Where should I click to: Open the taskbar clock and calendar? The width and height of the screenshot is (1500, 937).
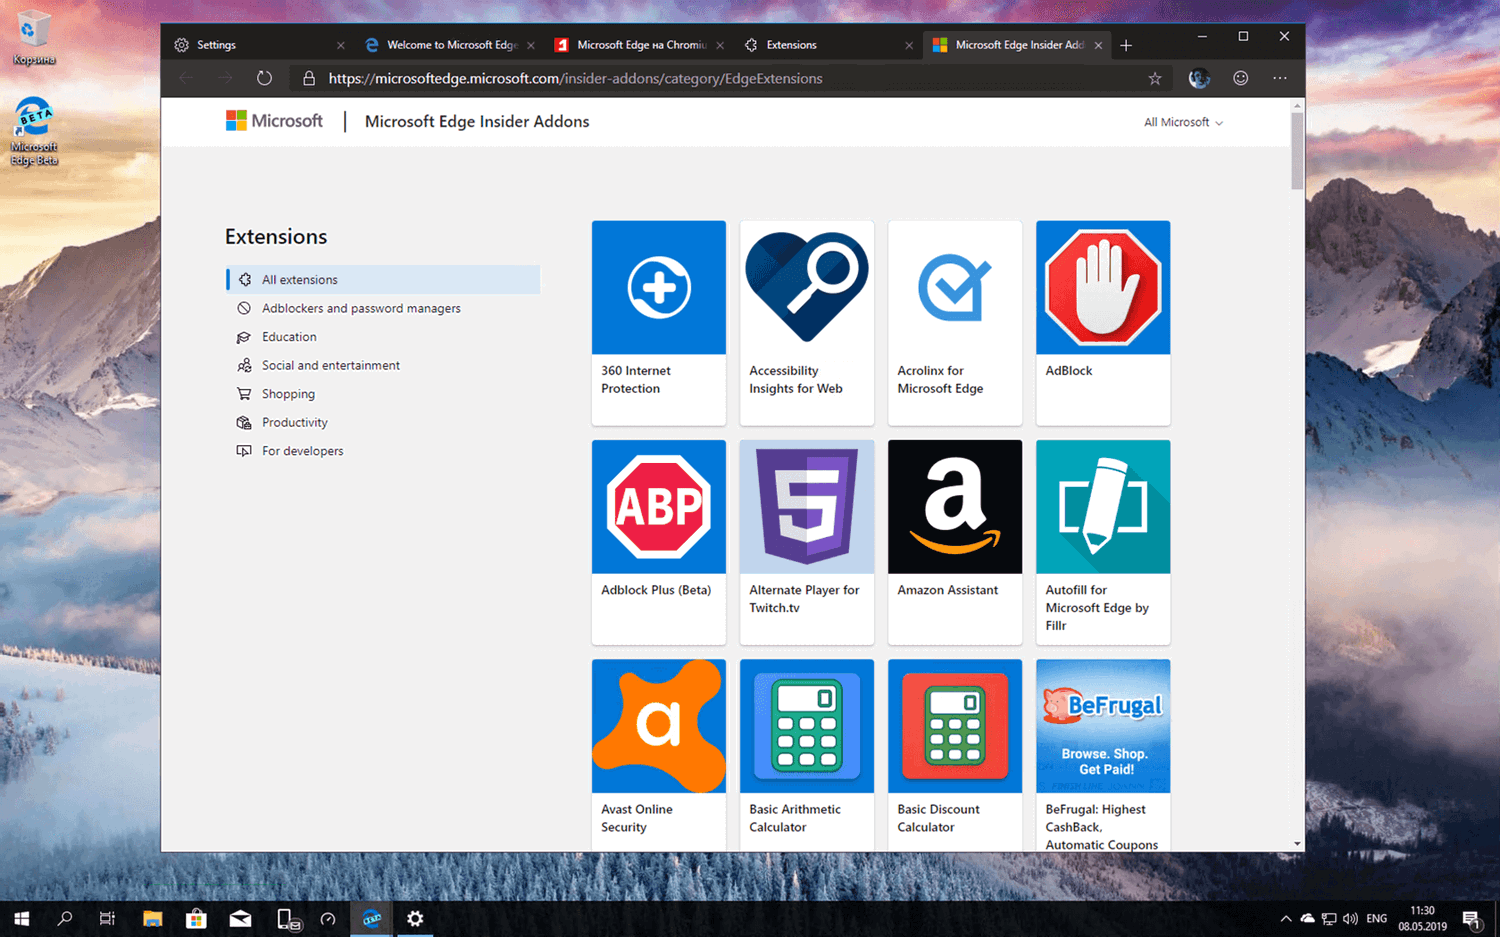tap(1422, 918)
